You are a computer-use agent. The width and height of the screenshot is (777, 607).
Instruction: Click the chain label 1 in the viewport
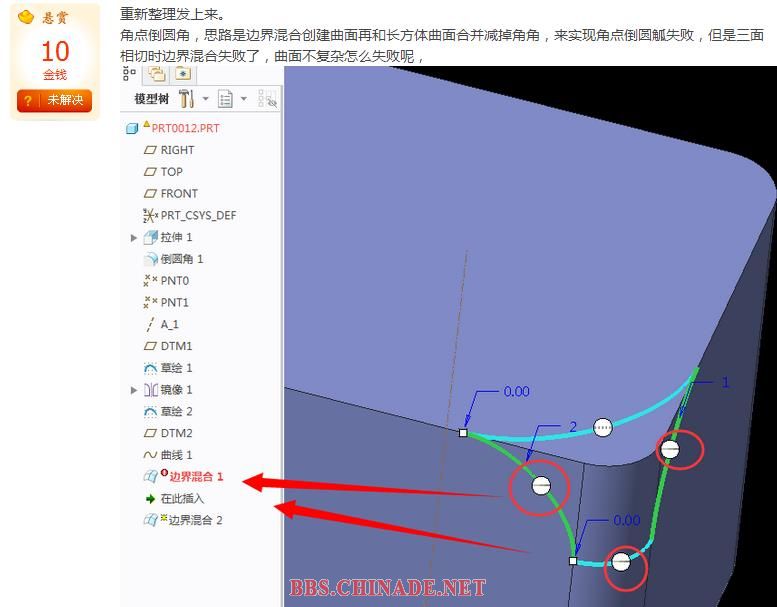click(725, 383)
